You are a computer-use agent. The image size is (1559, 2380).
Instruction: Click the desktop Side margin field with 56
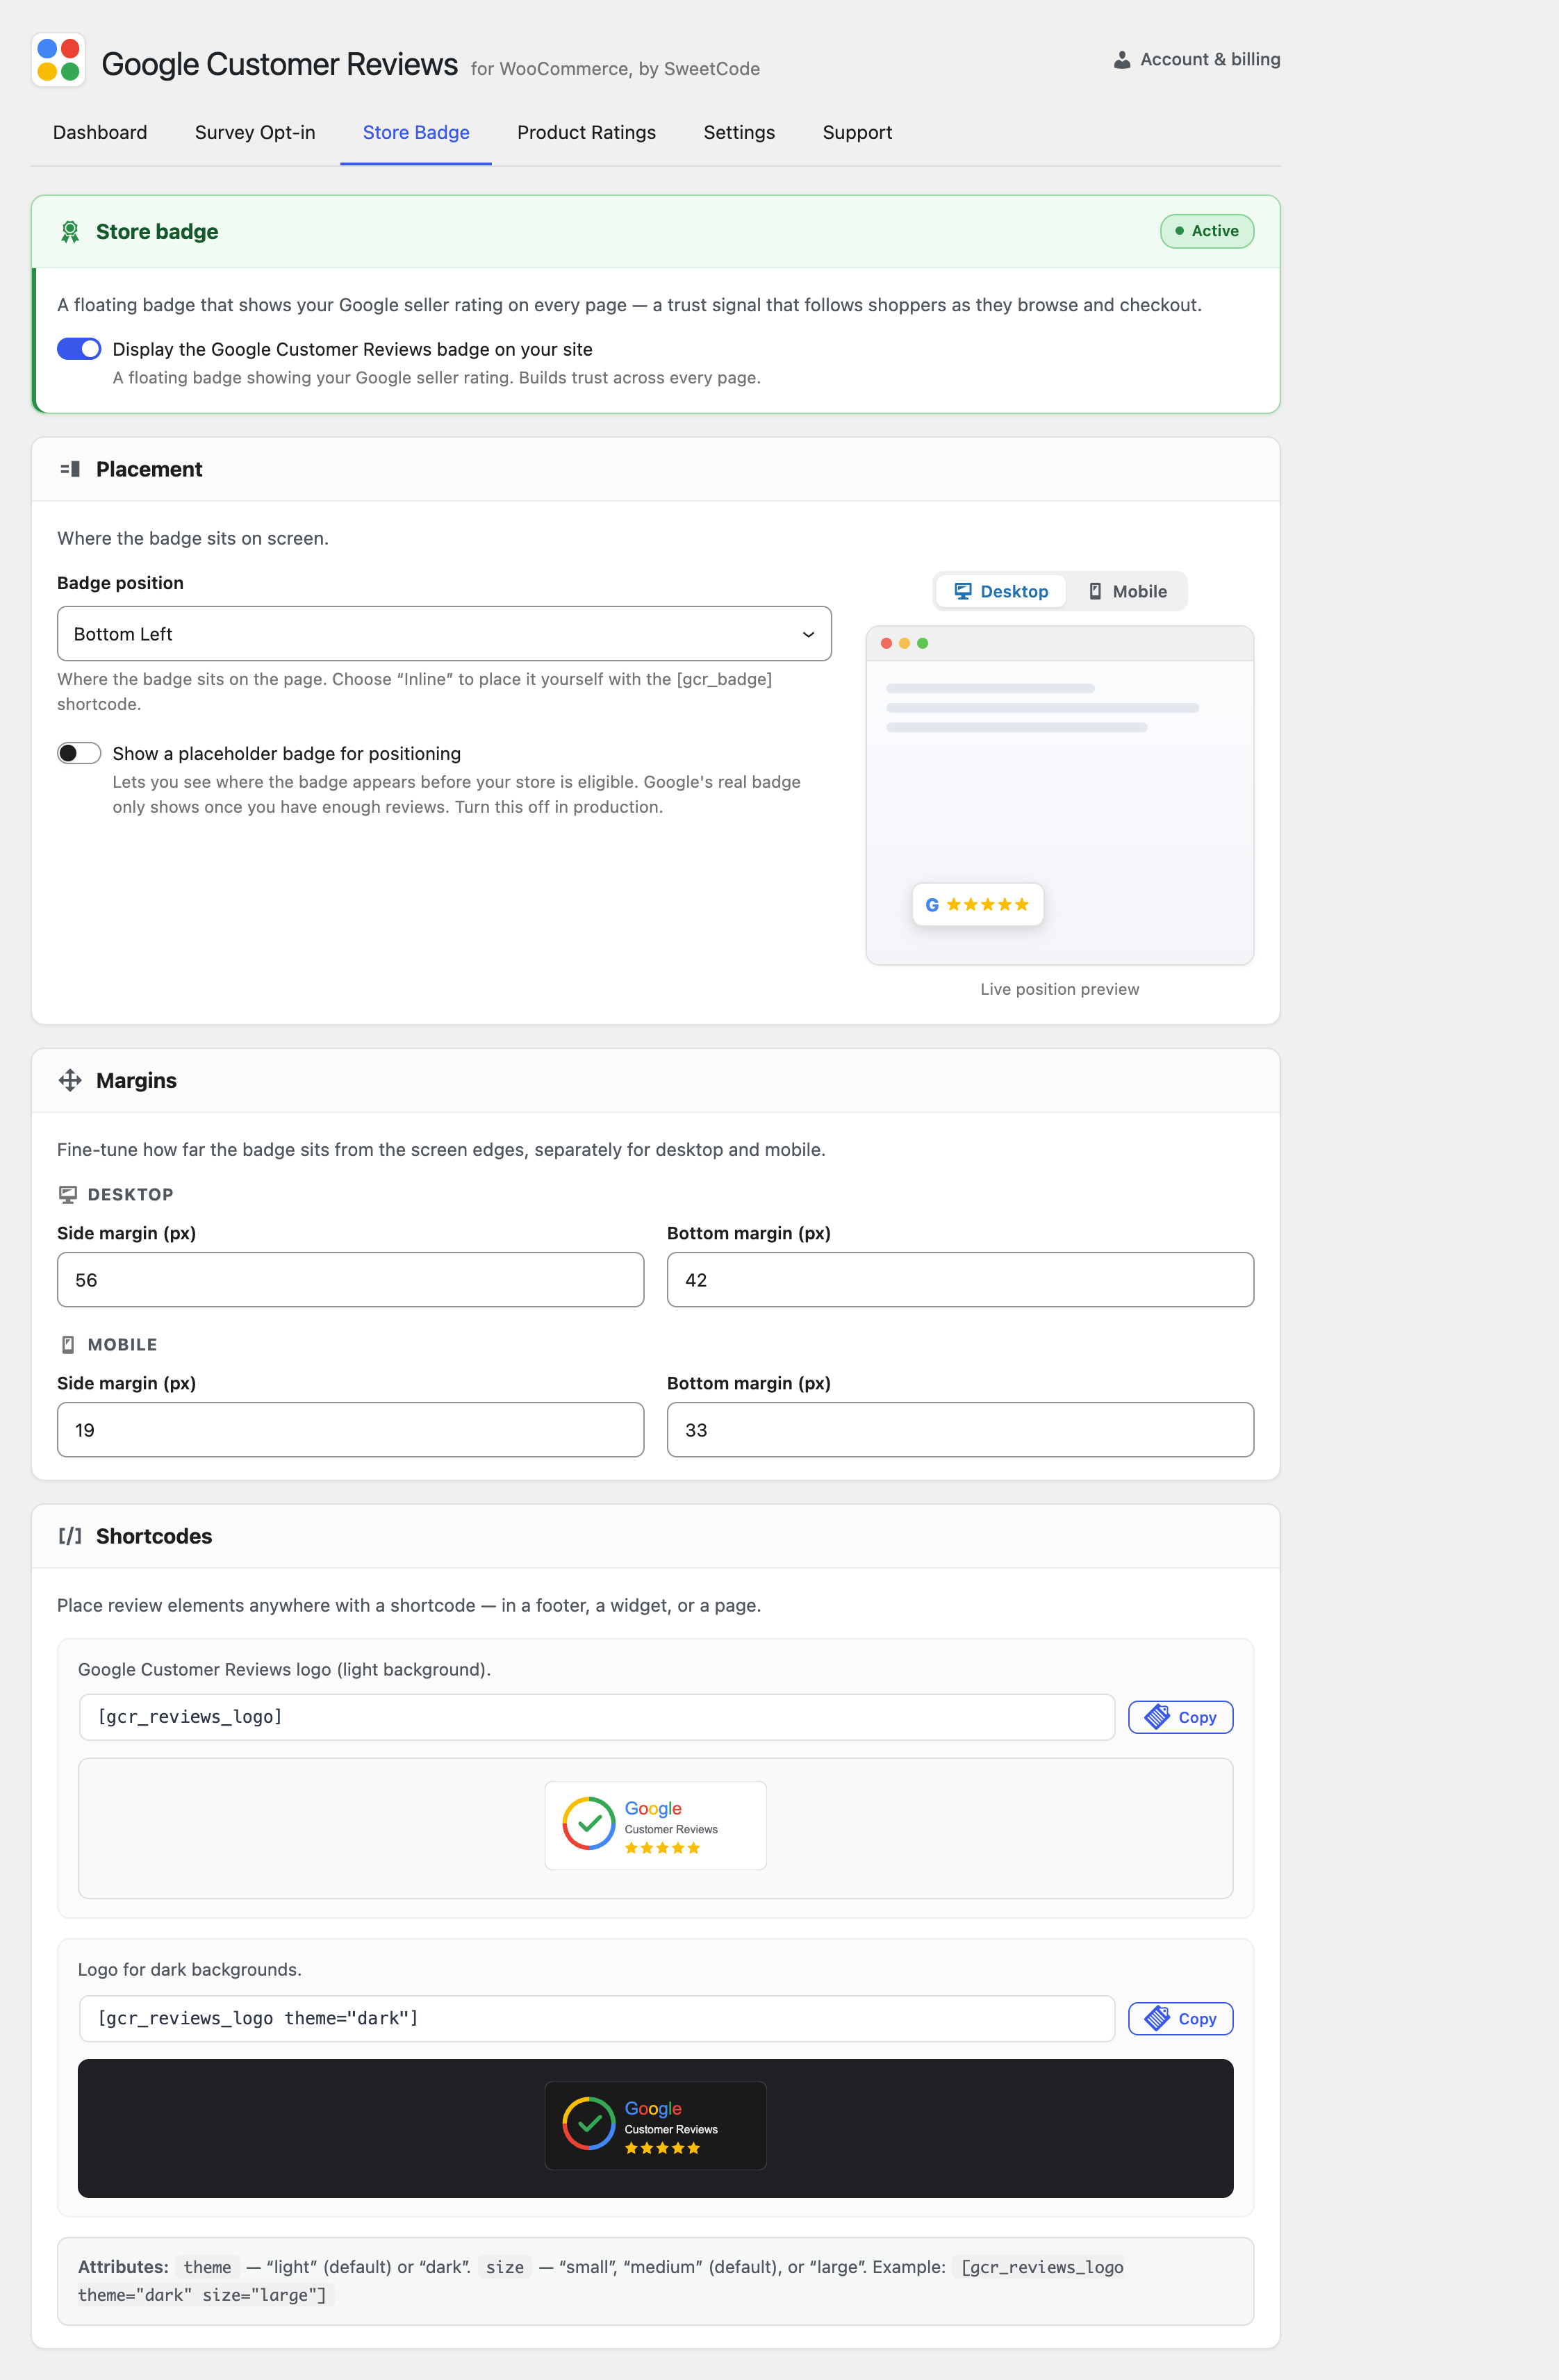(350, 1279)
